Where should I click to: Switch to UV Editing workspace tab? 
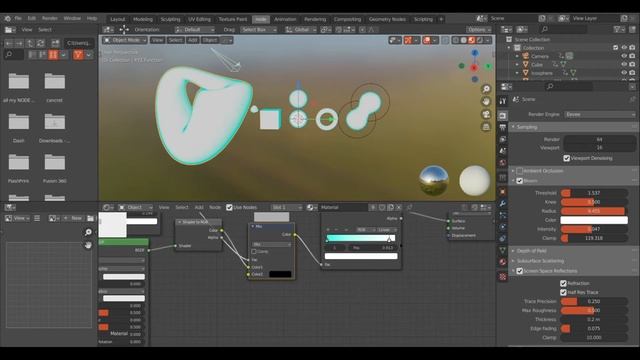point(199,19)
